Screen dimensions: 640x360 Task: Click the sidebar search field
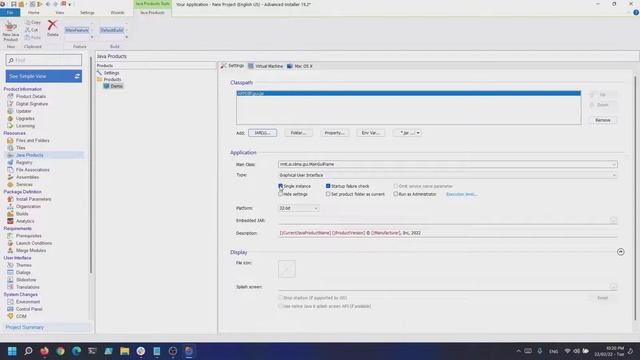[44, 60]
